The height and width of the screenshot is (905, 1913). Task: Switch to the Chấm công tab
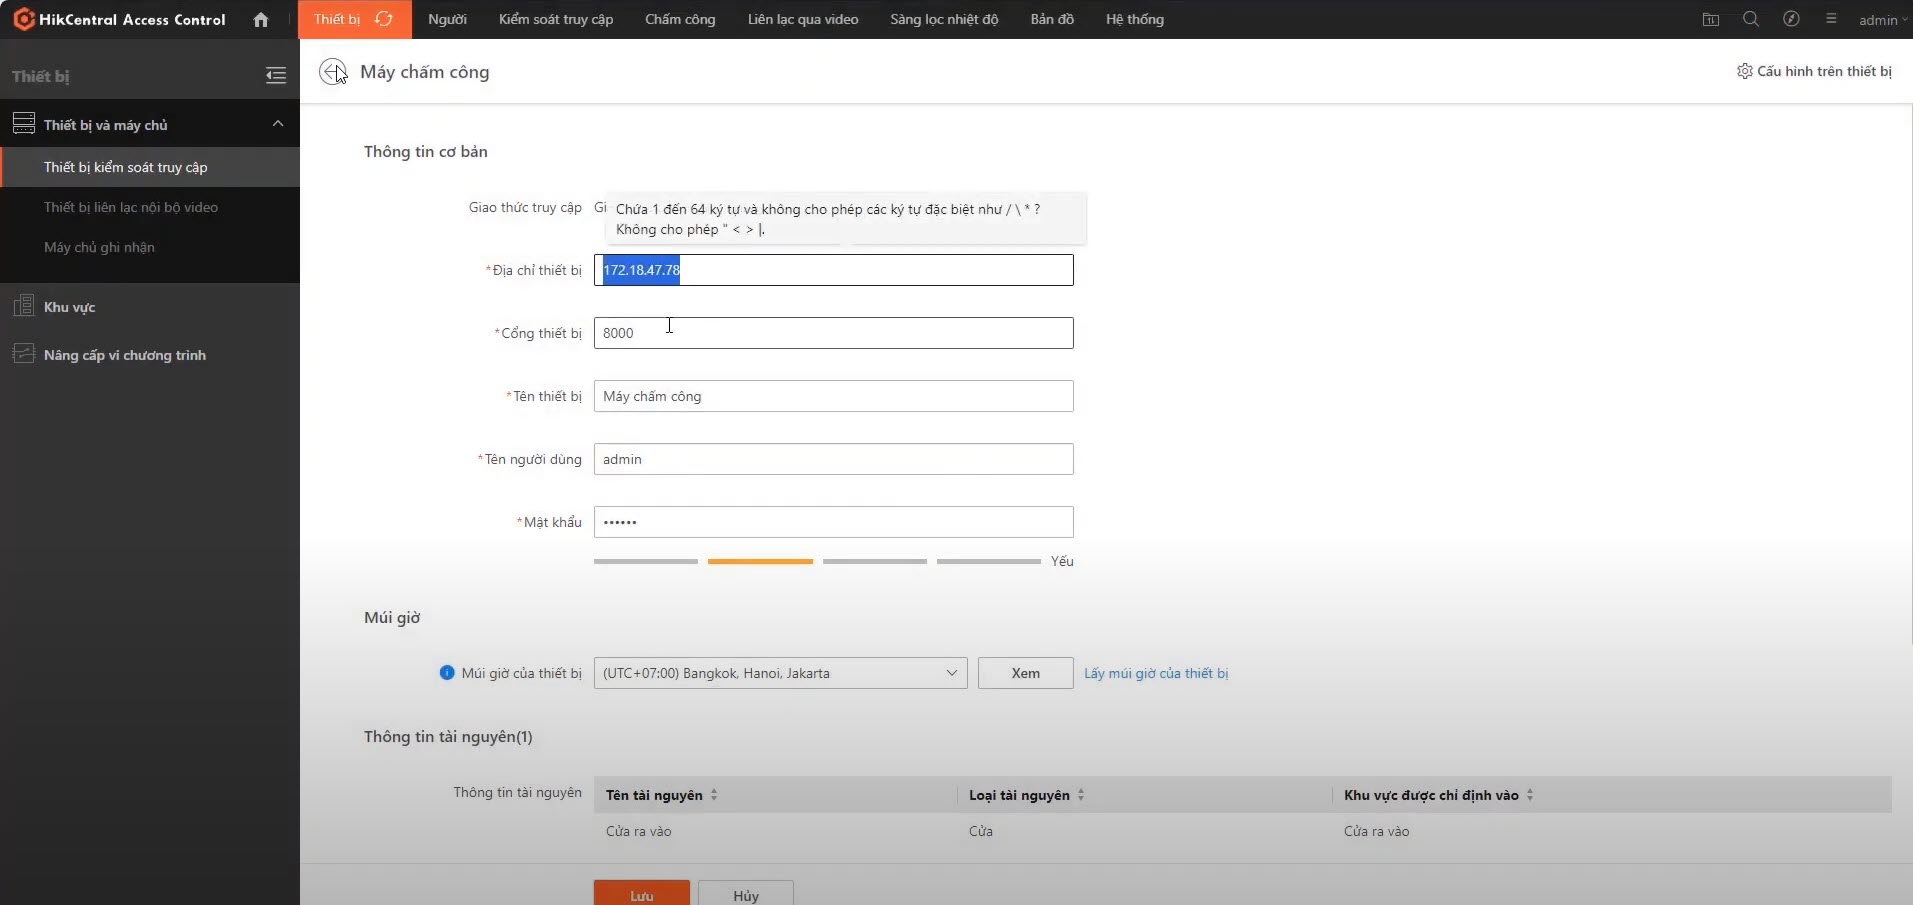680,19
